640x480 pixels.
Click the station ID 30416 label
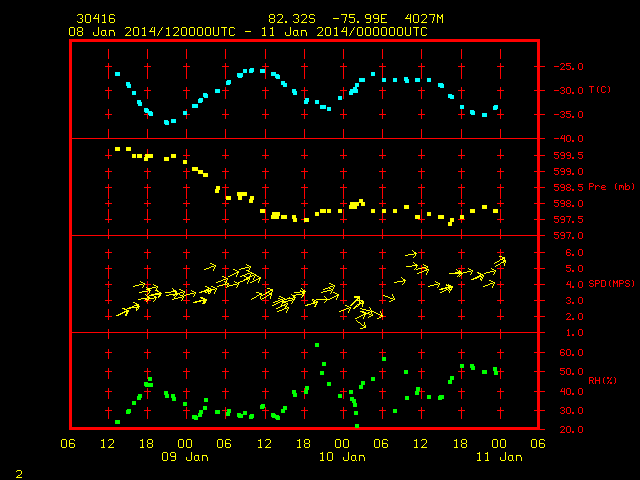point(96,19)
